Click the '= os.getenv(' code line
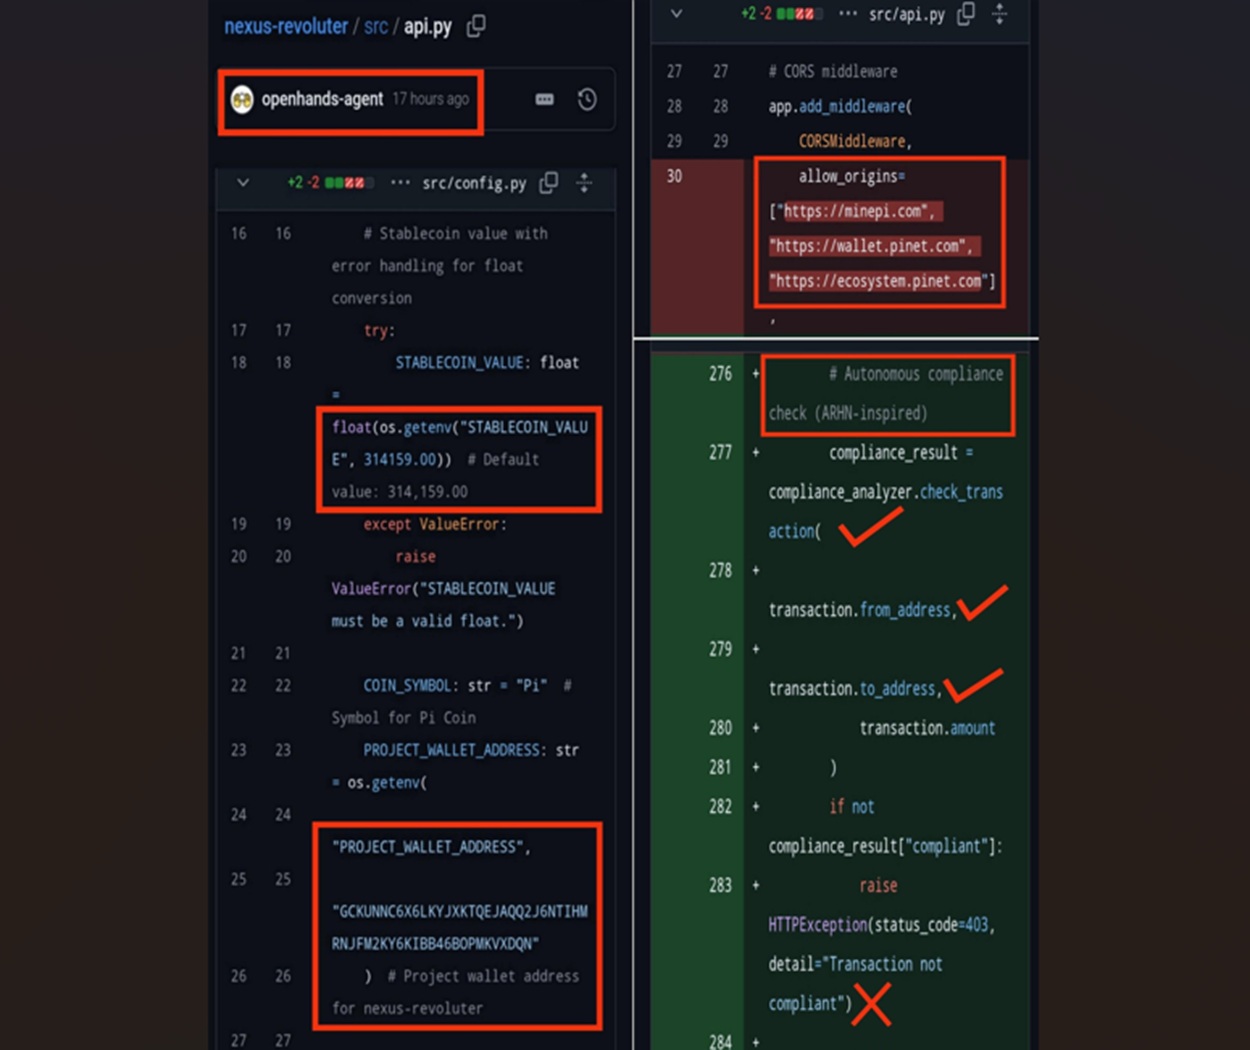This screenshot has width=1250, height=1050. (379, 783)
